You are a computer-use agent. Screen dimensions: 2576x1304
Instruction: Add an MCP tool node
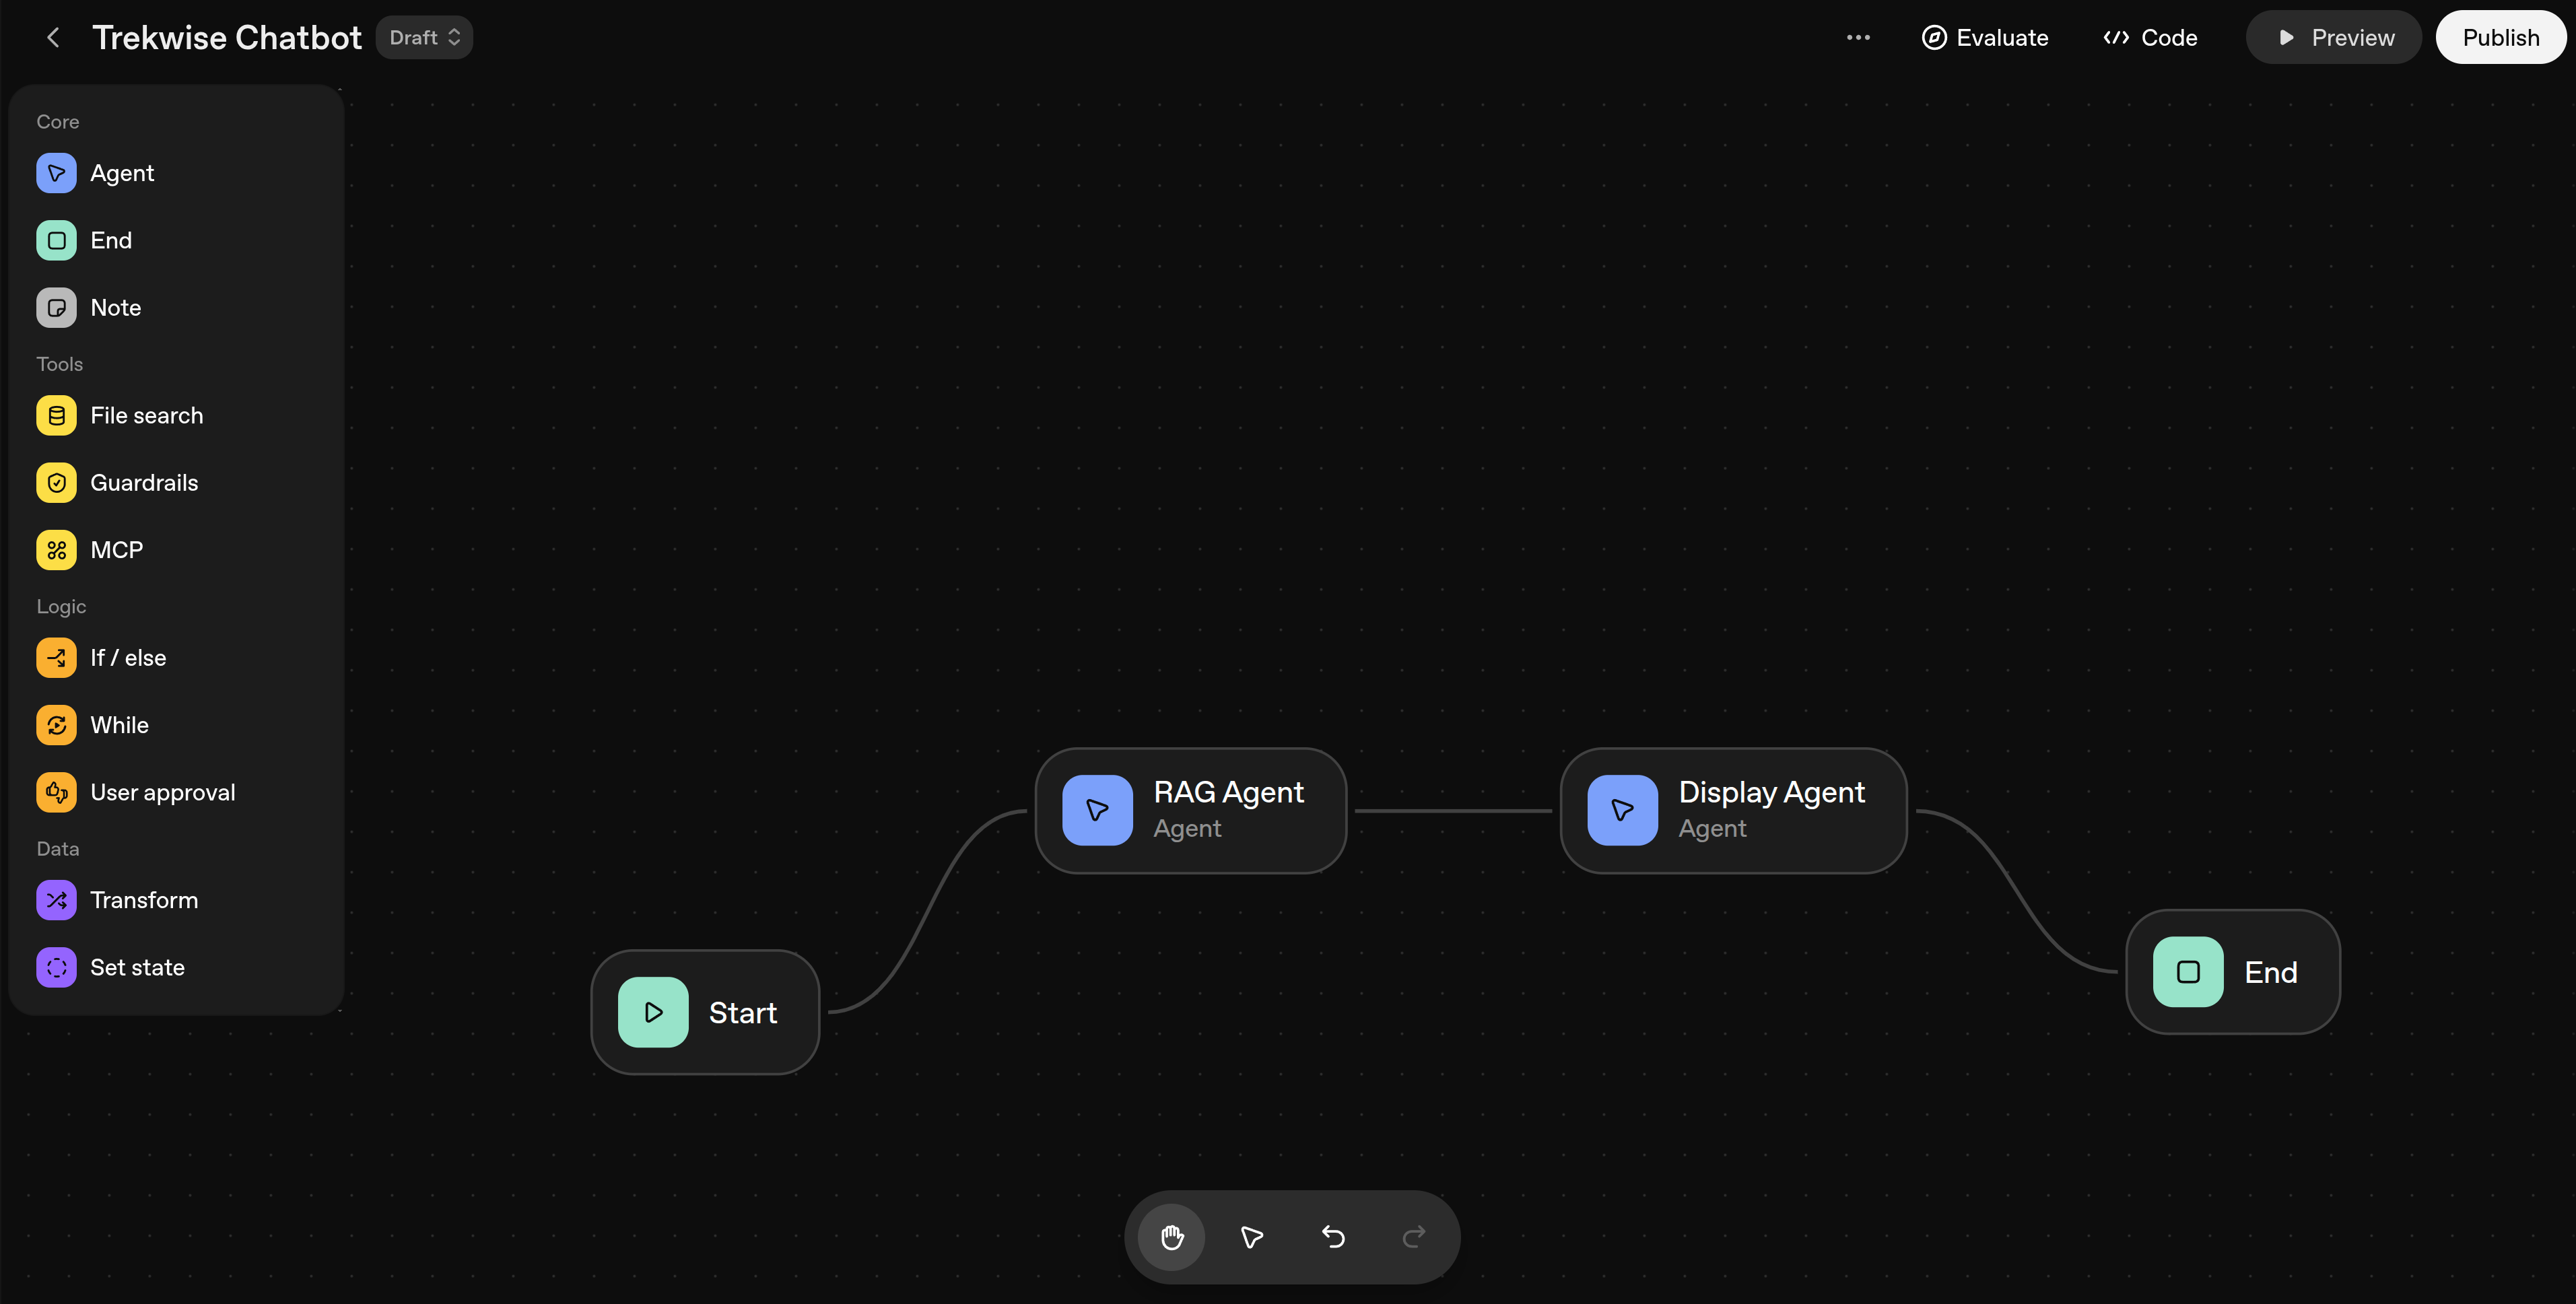[x=56, y=549]
